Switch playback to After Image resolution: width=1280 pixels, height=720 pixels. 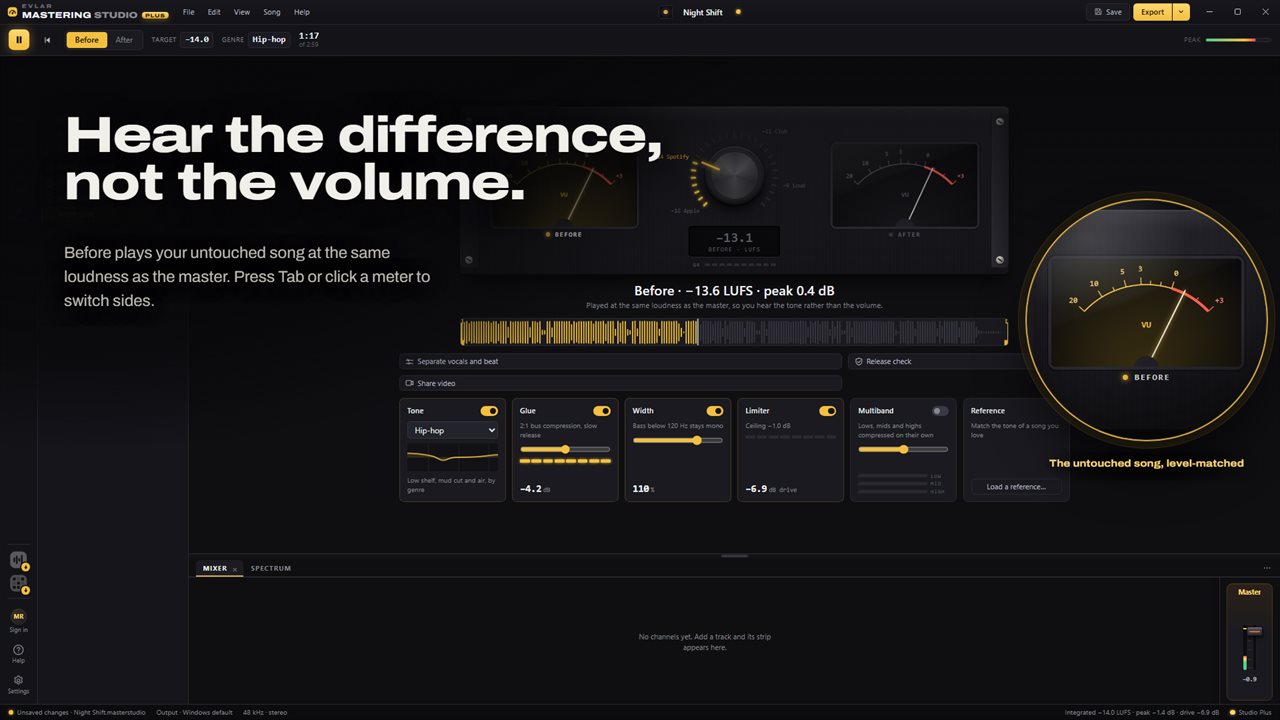point(124,40)
